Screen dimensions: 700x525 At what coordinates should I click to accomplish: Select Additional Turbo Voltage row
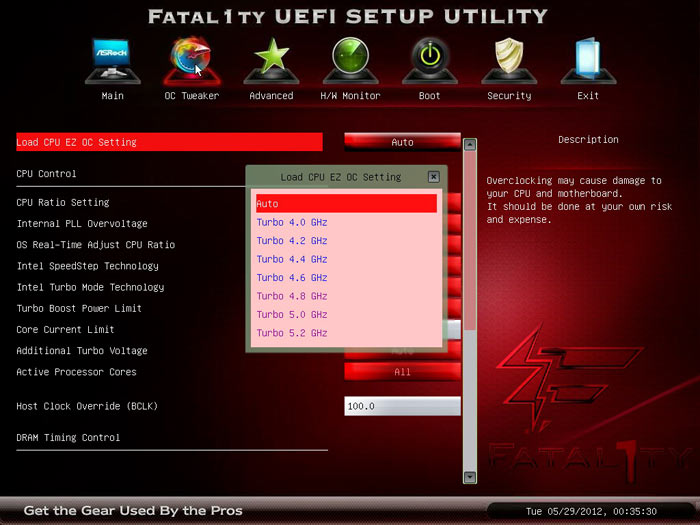(x=82, y=351)
